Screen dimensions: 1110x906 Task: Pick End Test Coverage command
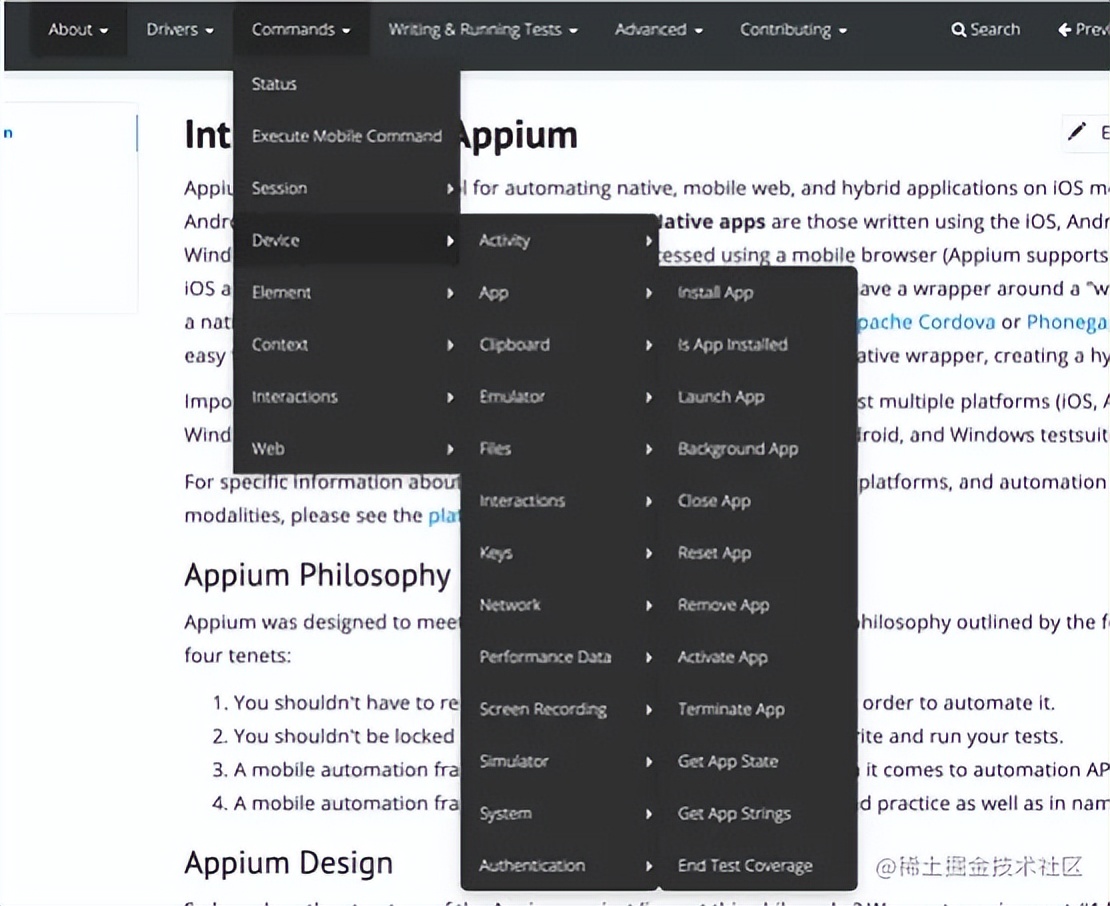(x=744, y=866)
